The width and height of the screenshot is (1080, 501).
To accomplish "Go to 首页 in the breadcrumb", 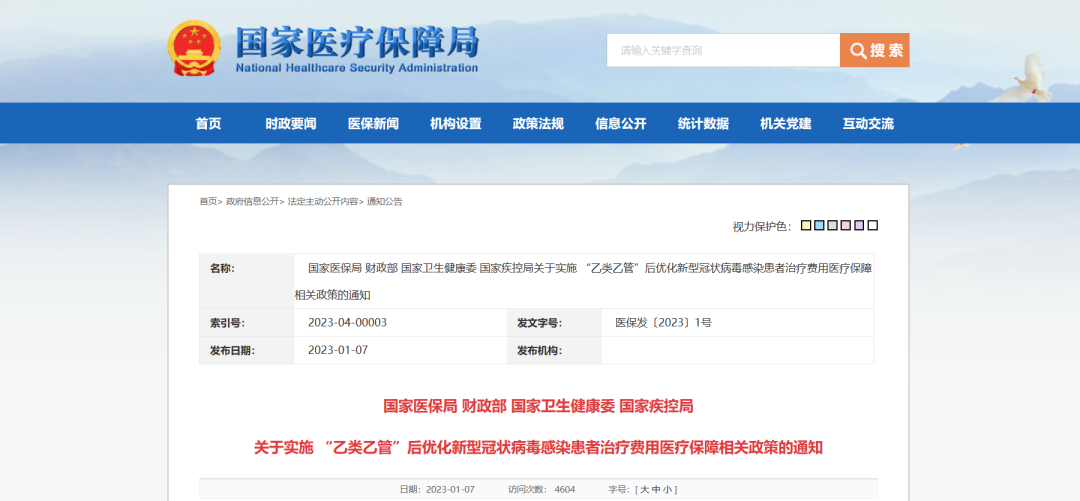I will pos(208,201).
